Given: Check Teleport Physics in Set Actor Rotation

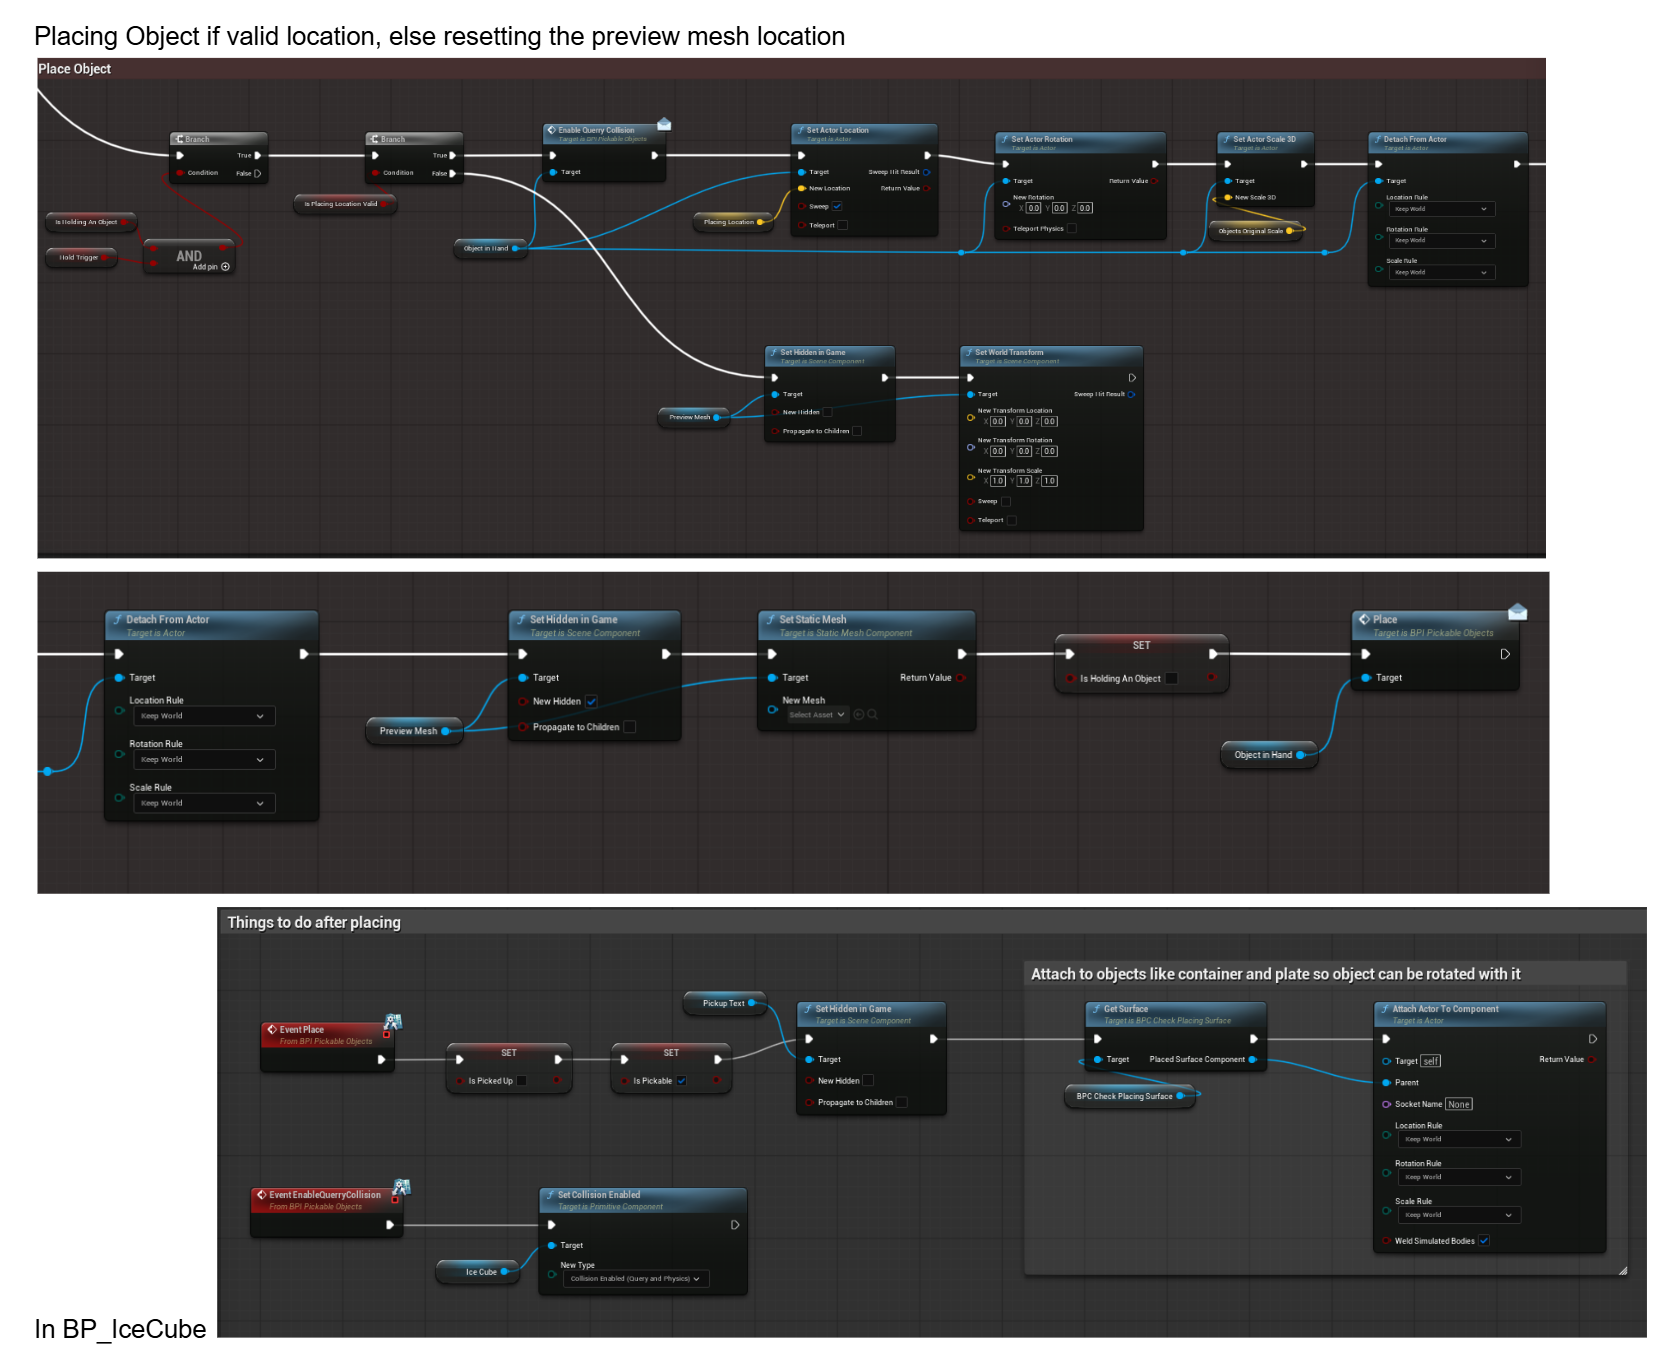Looking at the screenshot, I should pos(1072,228).
